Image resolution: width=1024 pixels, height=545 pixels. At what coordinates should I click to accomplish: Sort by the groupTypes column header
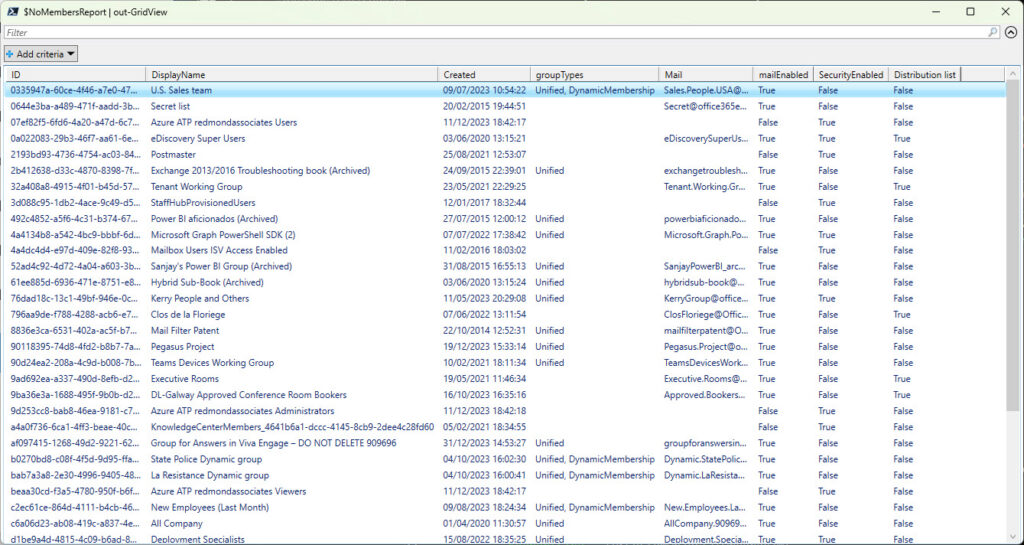click(594, 75)
